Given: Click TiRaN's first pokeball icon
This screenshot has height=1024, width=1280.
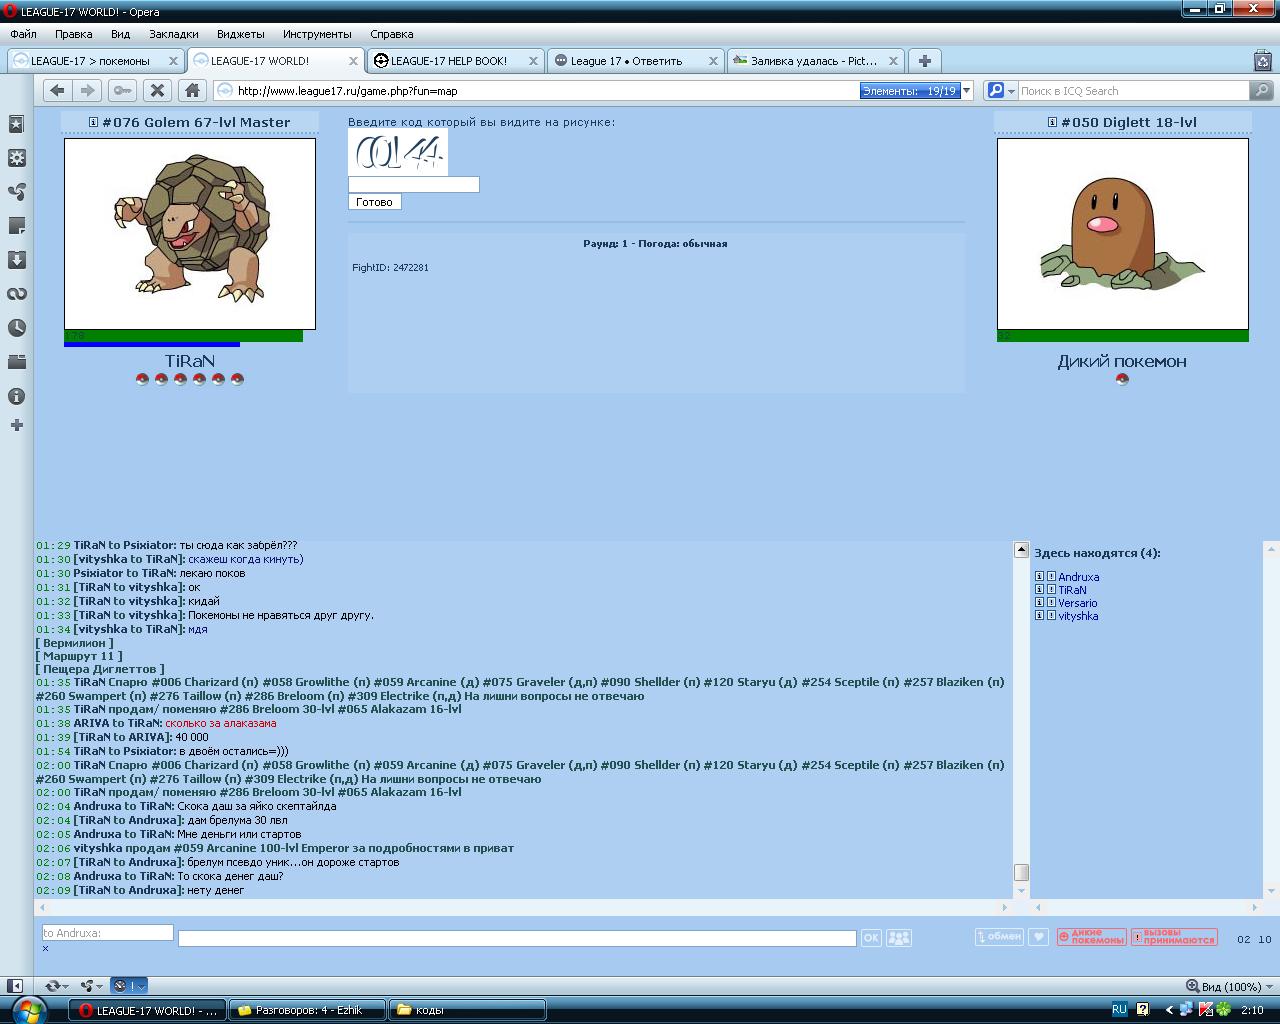Looking at the screenshot, I should (142, 379).
